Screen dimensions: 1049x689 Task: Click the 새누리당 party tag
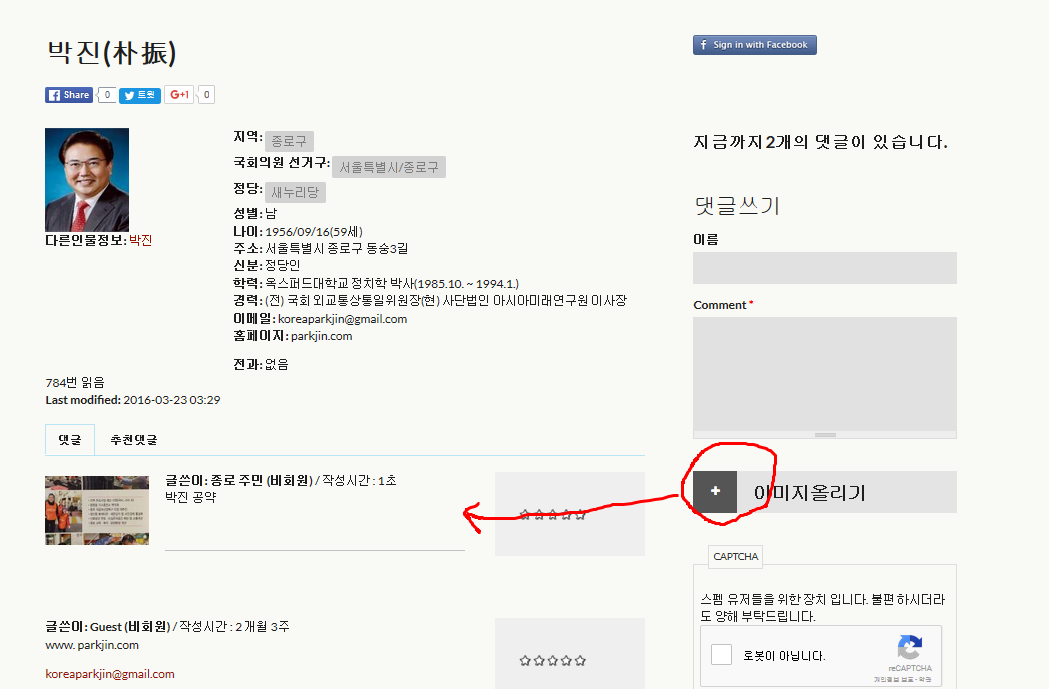coord(295,192)
